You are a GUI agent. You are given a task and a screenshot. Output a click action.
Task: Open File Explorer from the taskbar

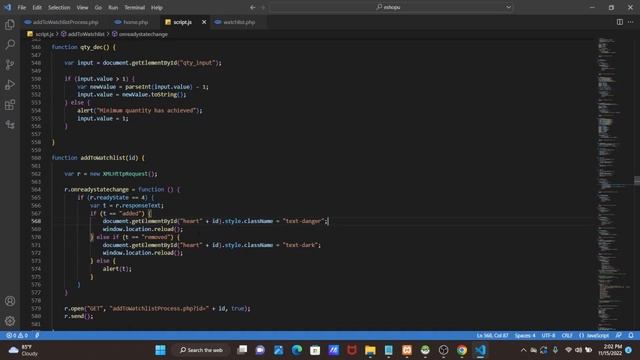click(x=370, y=350)
